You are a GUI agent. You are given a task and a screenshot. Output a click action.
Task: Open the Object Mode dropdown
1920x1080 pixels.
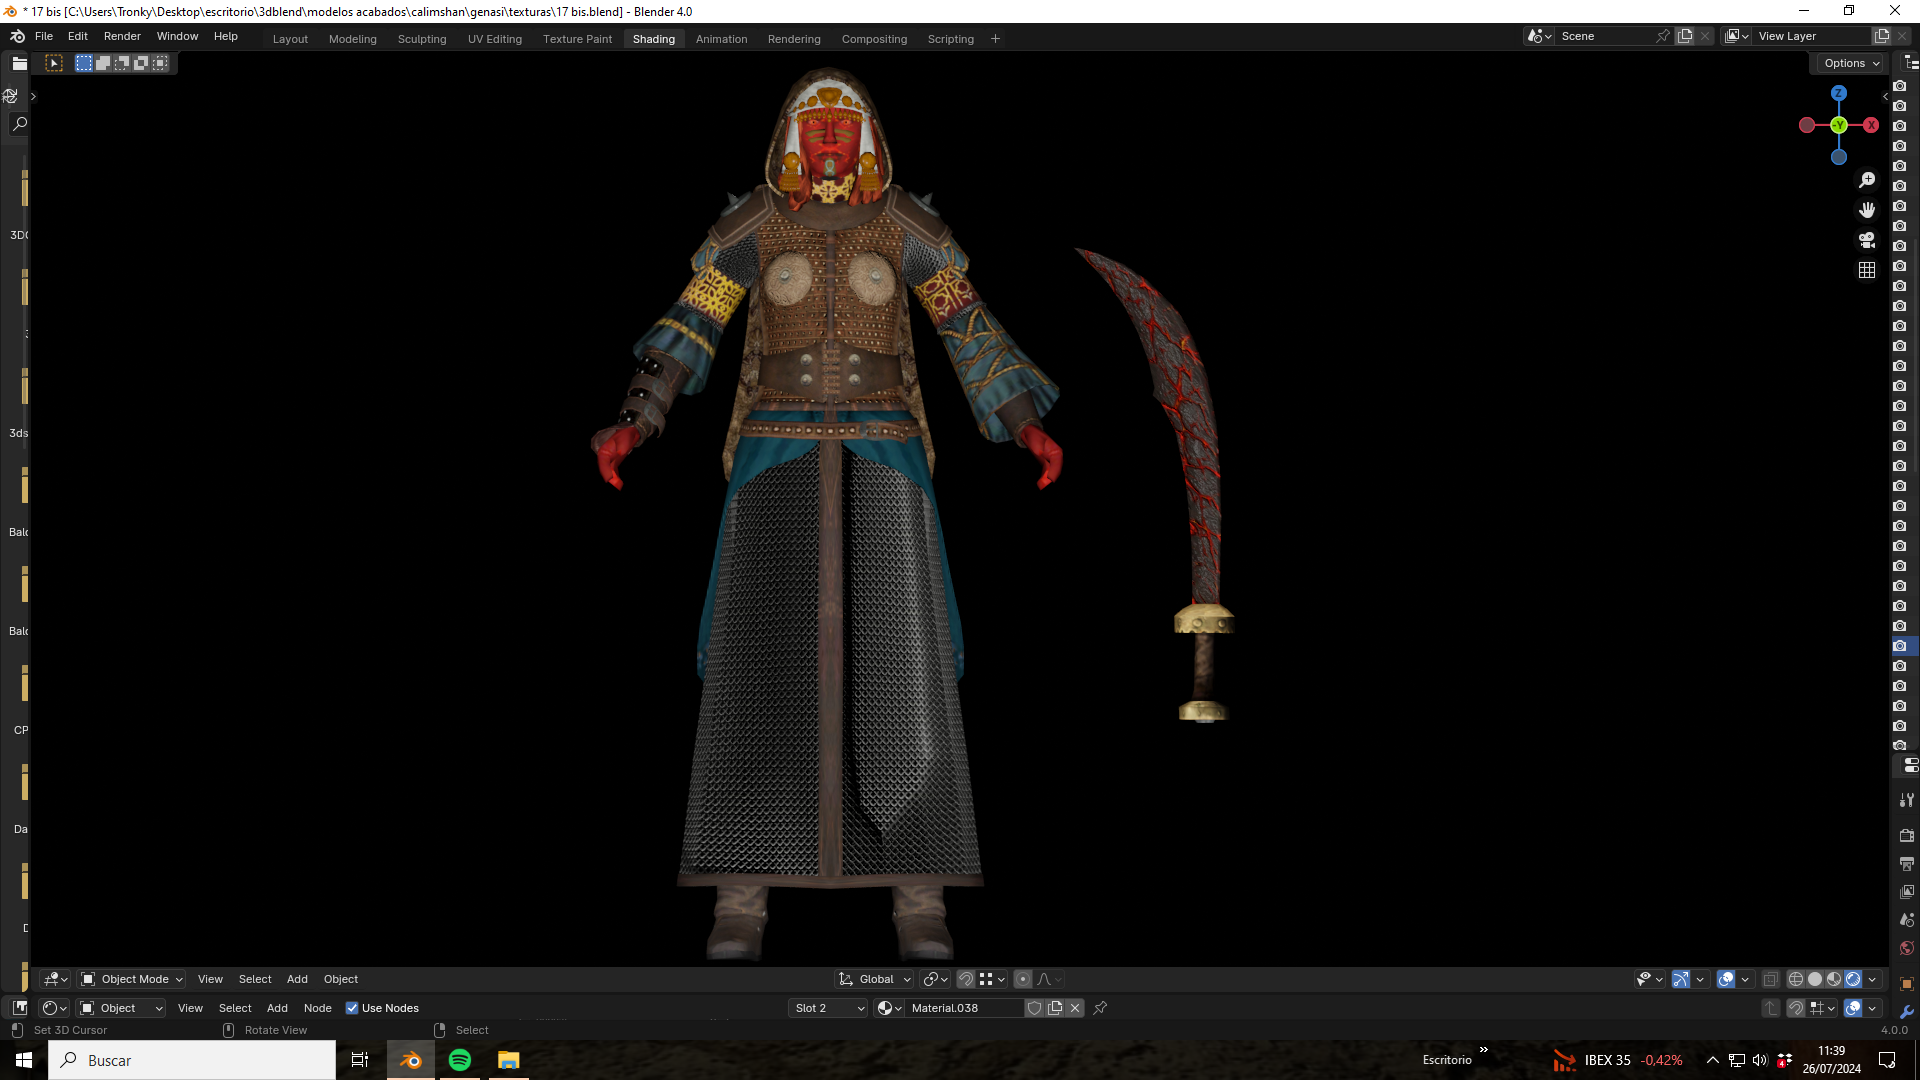(x=132, y=980)
